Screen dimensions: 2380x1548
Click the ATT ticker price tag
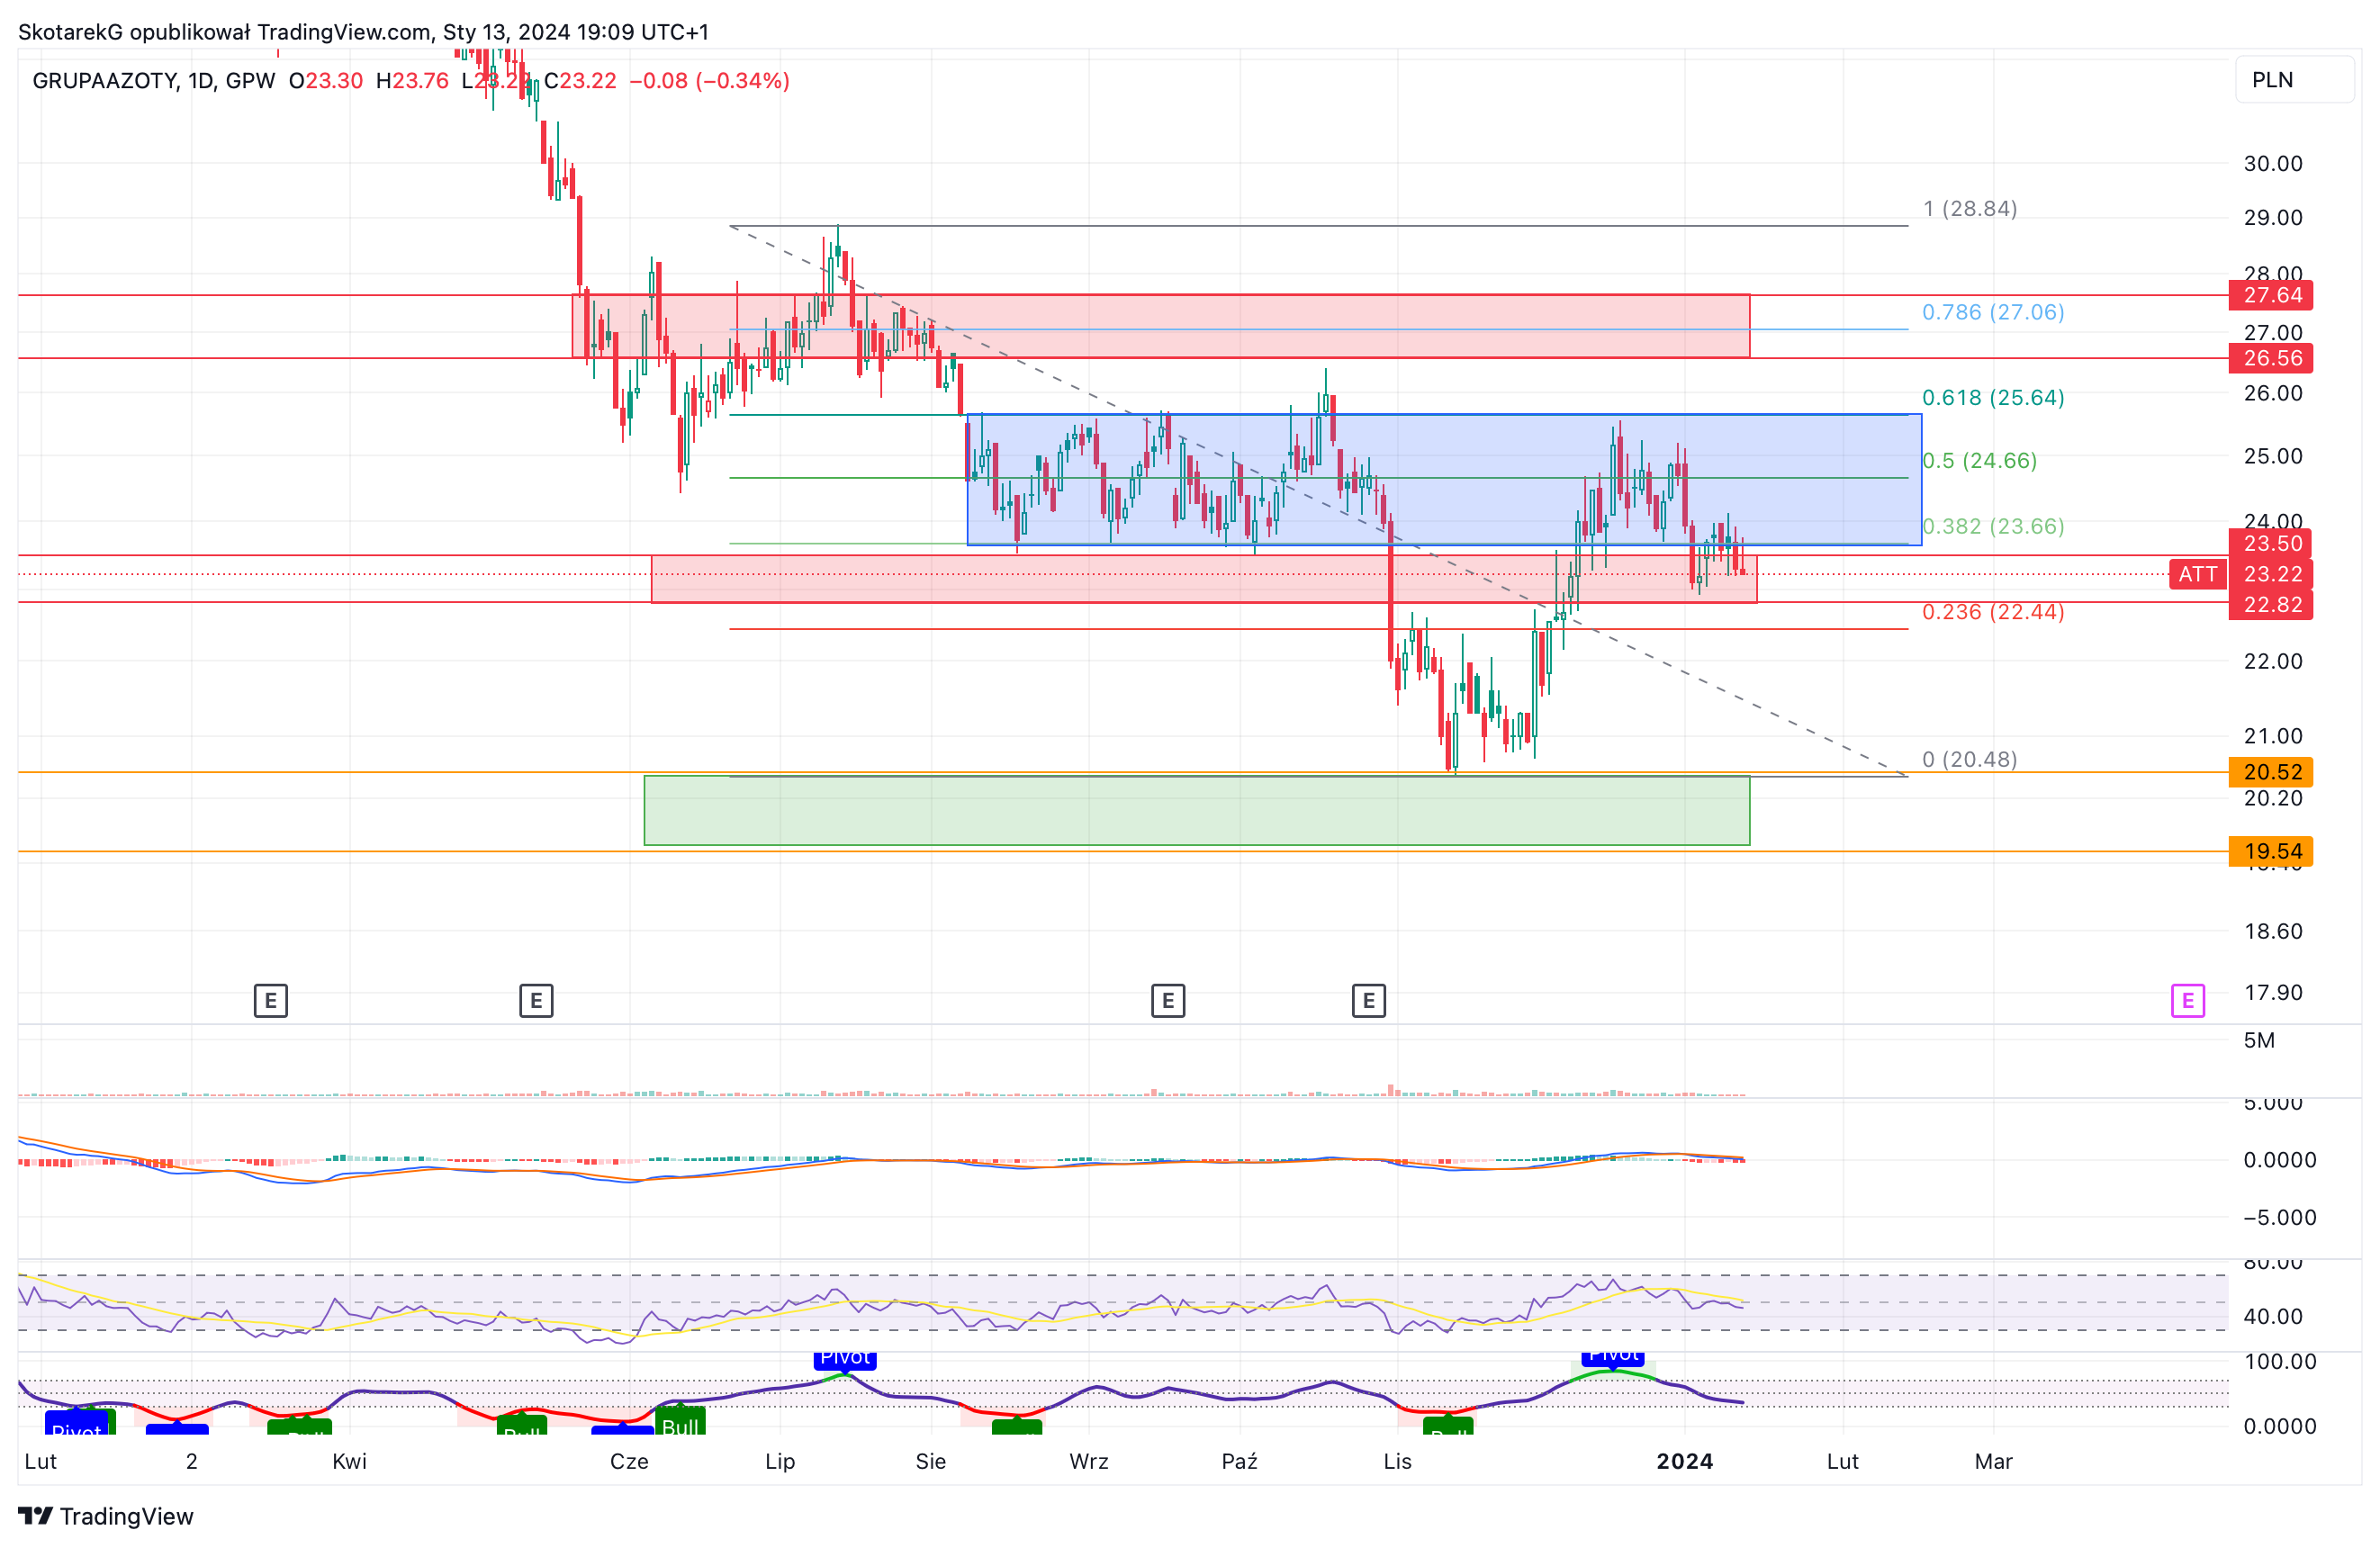coord(2198,574)
